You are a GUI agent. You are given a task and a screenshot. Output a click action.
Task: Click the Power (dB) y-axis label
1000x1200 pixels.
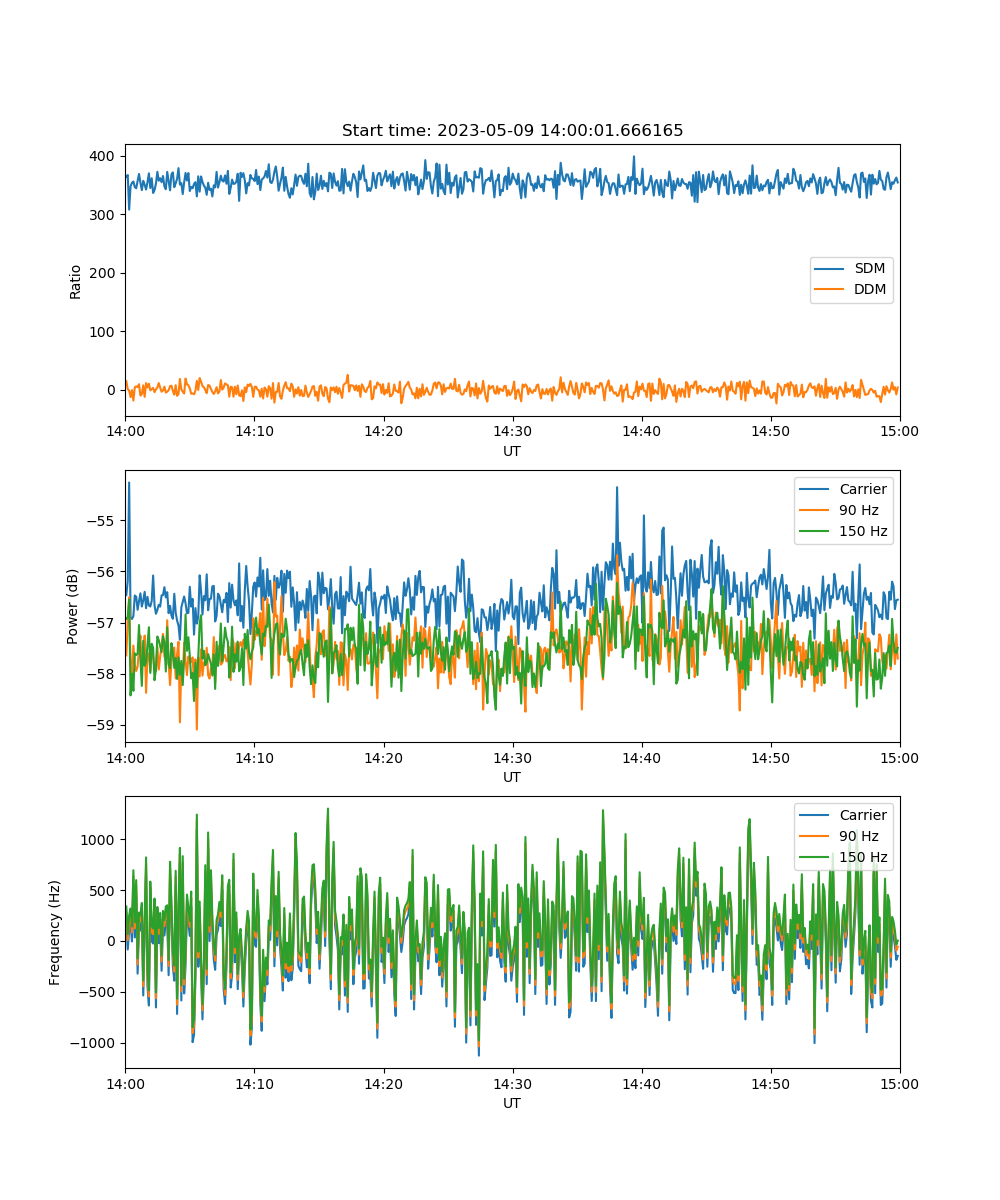pyautogui.click(x=73, y=606)
